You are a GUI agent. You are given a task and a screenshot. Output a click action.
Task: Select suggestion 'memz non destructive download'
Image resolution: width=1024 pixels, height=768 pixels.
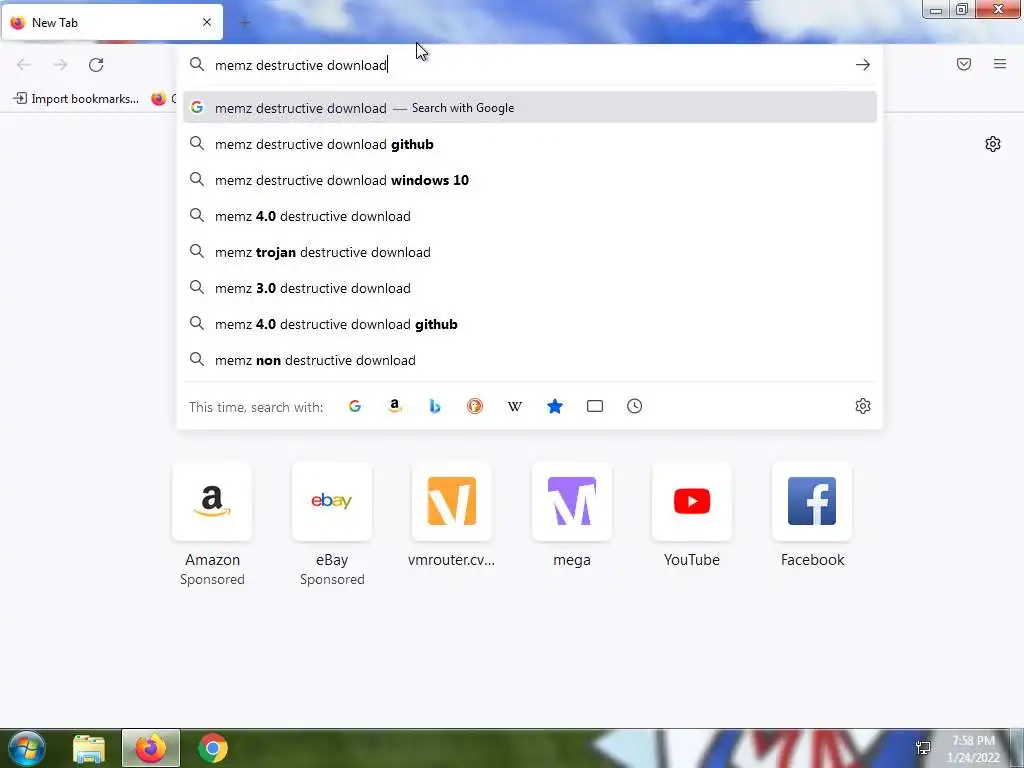530,360
